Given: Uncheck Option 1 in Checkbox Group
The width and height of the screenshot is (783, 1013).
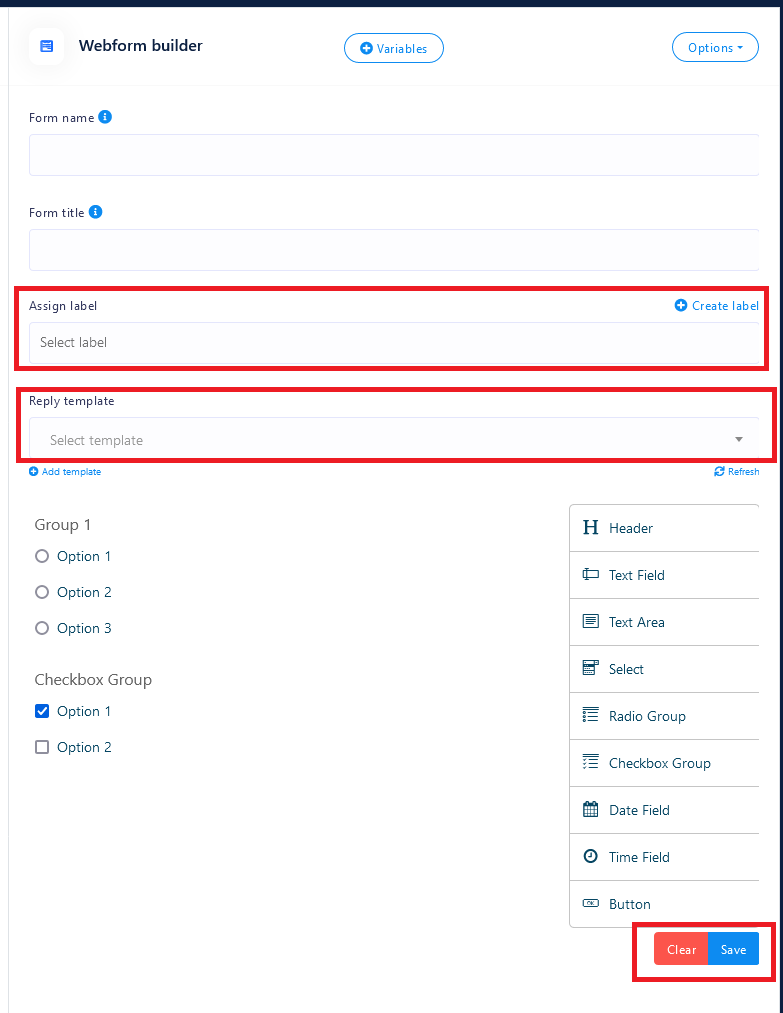Looking at the screenshot, I should point(42,711).
